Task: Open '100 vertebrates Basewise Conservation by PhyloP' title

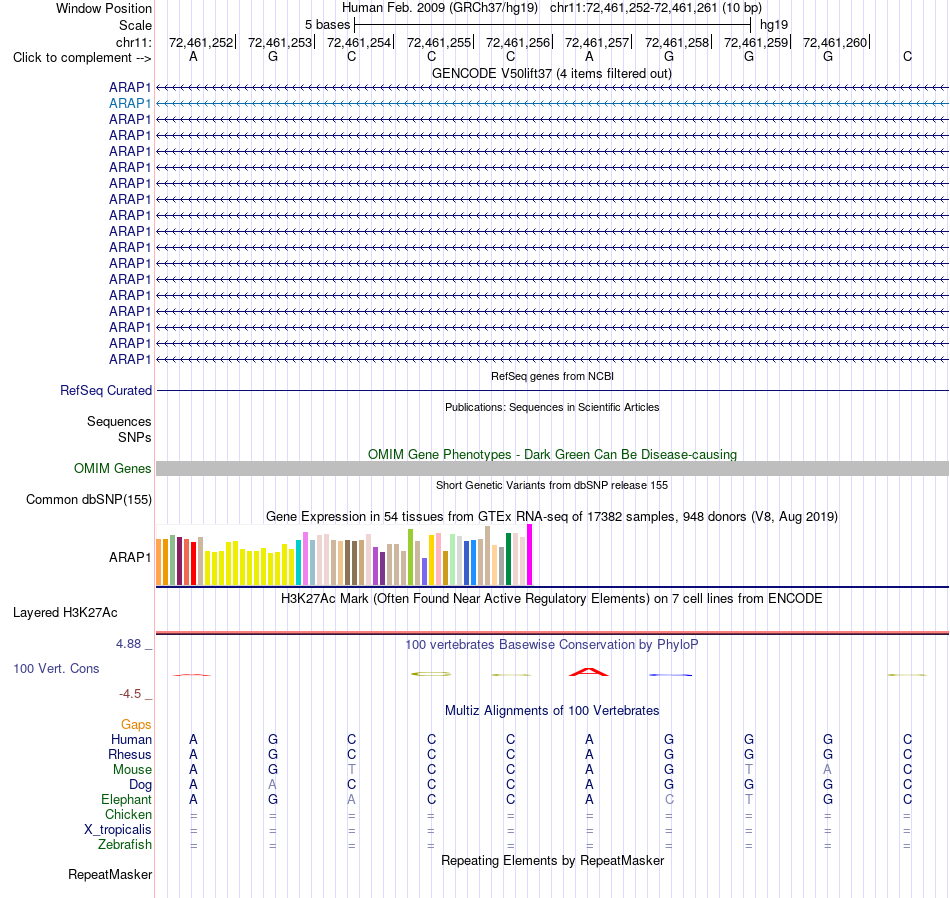Action: coord(552,645)
